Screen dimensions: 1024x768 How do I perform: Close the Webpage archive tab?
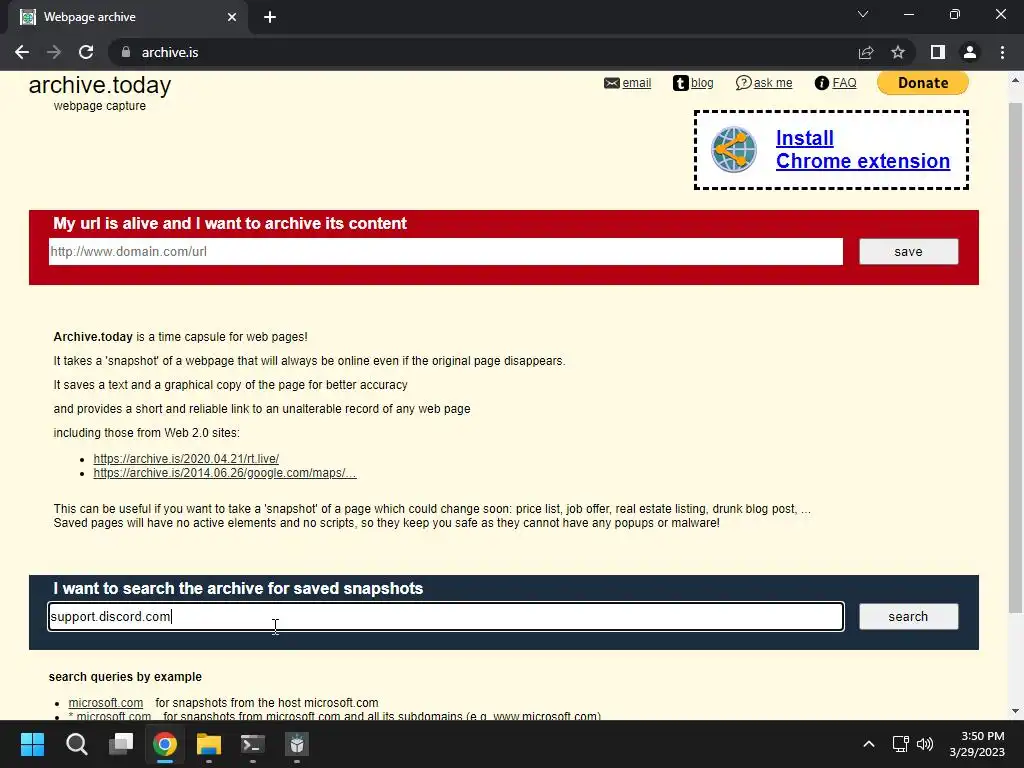(232, 17)
